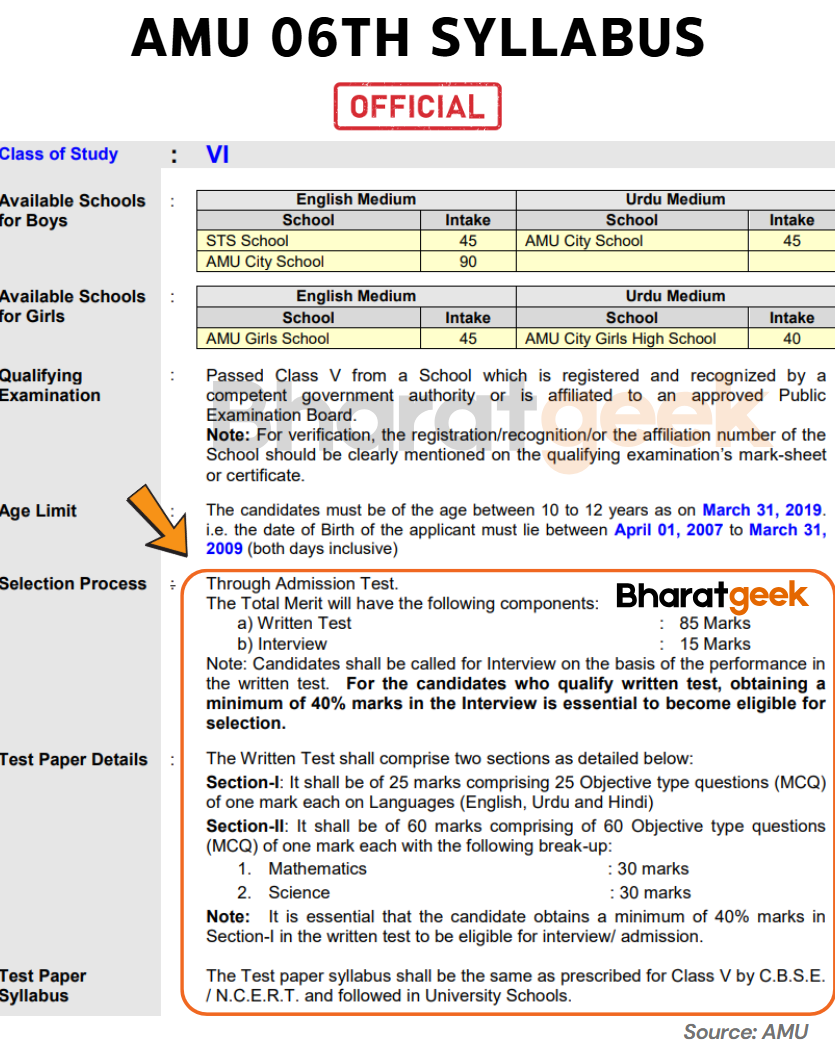Screen dimensions: 835x1044
Task: Select the Selection Process label
Action: pos(73,584)
